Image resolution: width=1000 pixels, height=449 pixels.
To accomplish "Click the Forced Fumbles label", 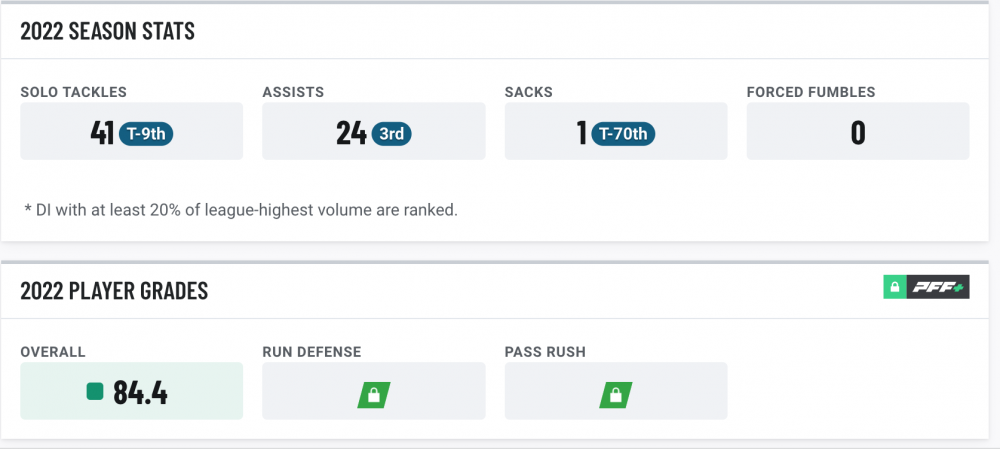I will pos(810,92).
